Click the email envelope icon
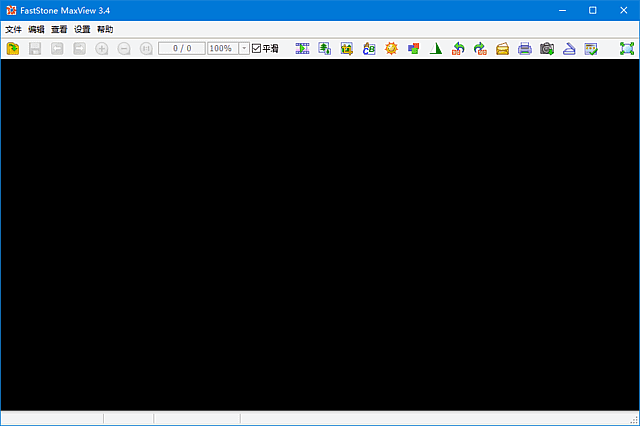The height and width of the screenshot is (426, 640). coord(502,48)
